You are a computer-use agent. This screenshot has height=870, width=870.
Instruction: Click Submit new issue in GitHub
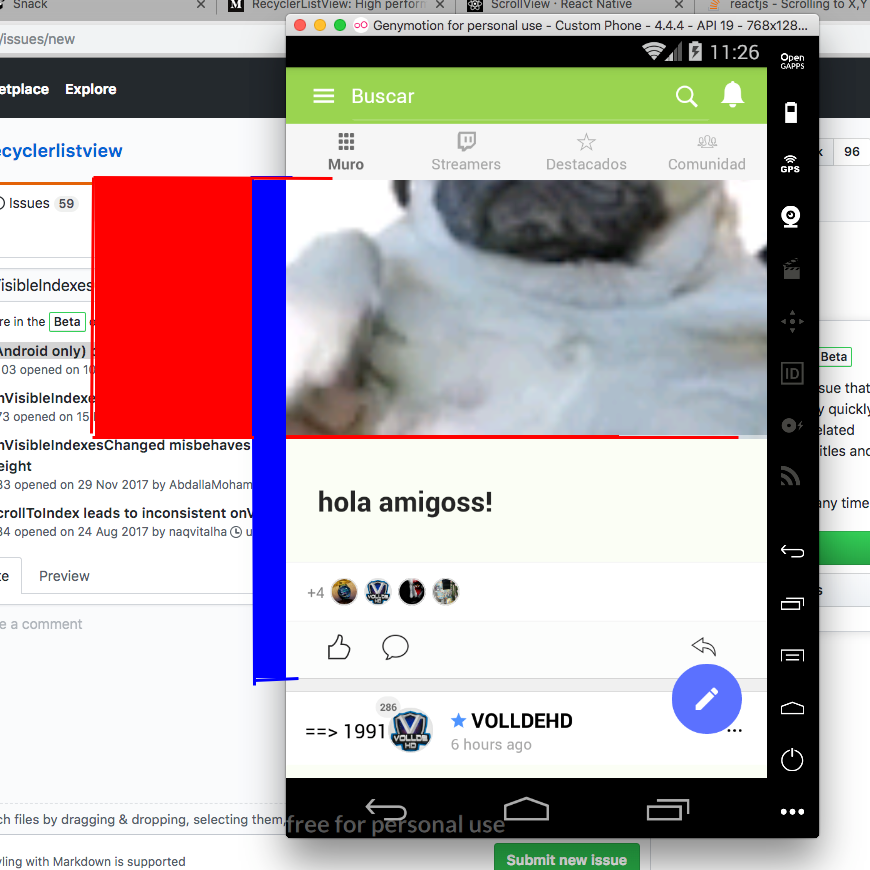tap(566, 859)
